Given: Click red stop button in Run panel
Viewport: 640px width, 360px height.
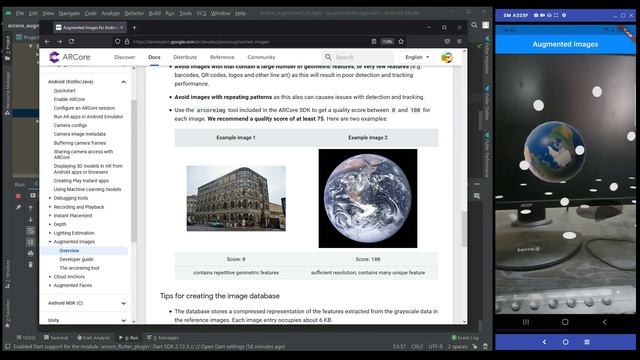Looking at the screenshot, I should (x=18, y=196).
